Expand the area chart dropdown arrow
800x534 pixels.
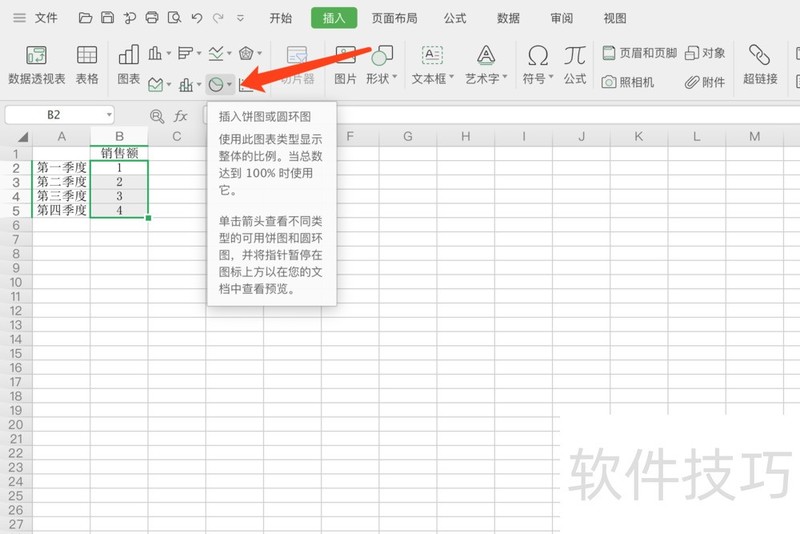click(x=169, y=84)
